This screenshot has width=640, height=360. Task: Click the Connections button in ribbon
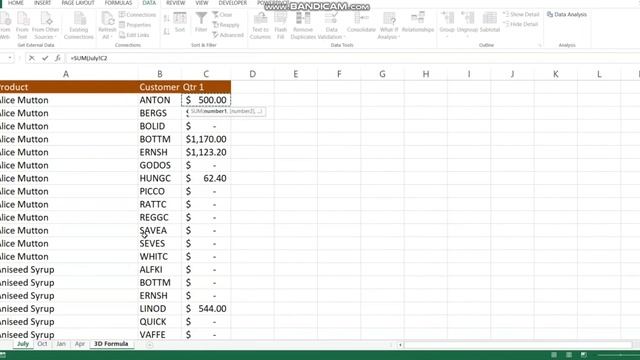(138, 15)
